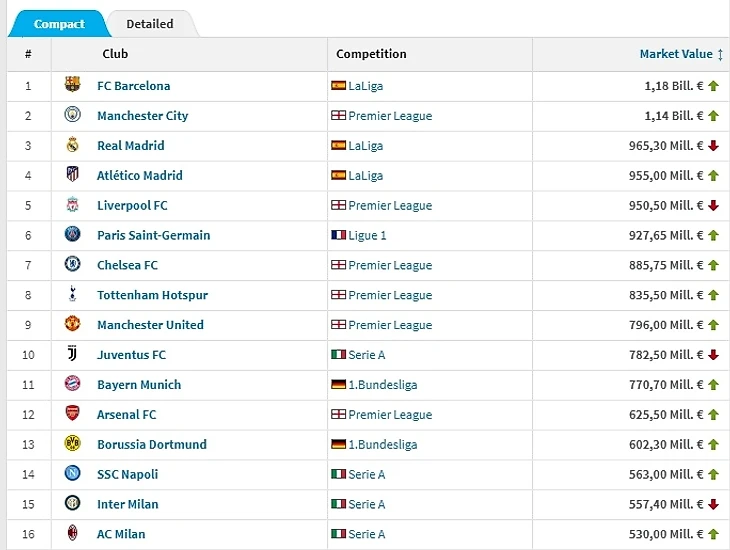
Task: Click the Borussia Dortmund crest icon
Action: click(72, 444)
